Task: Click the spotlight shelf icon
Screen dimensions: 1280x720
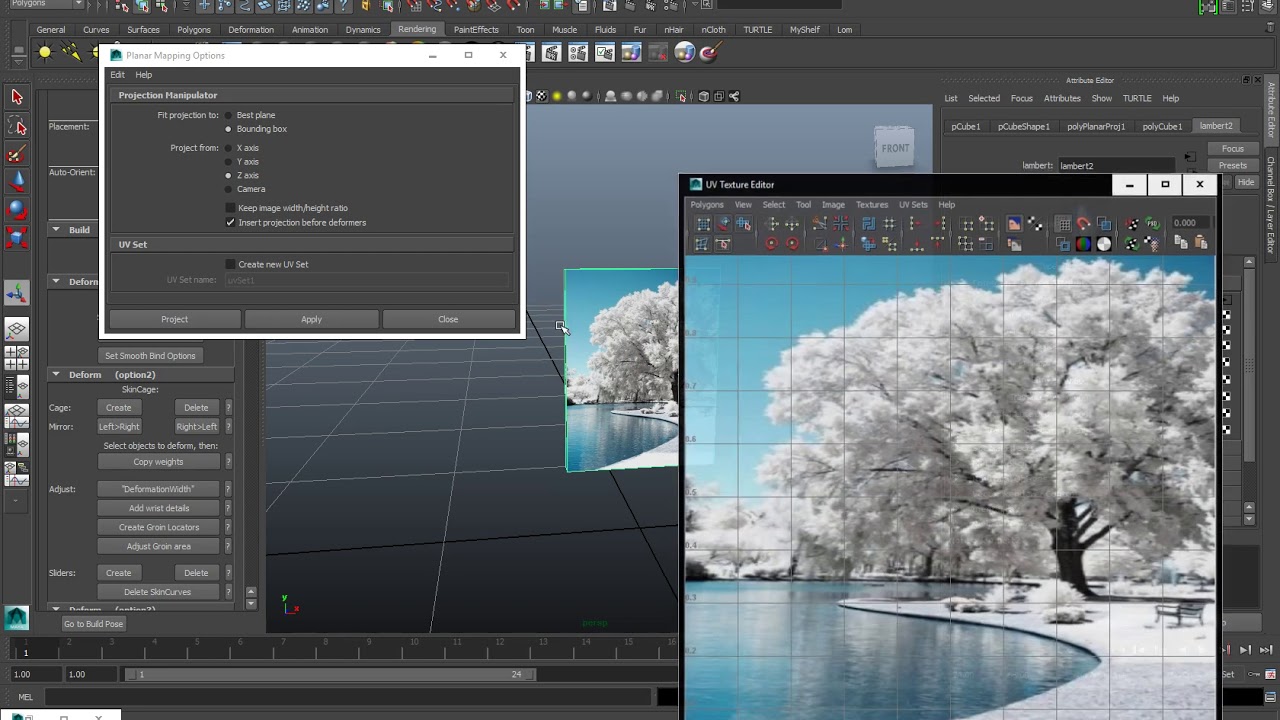Action: (72, 52)
